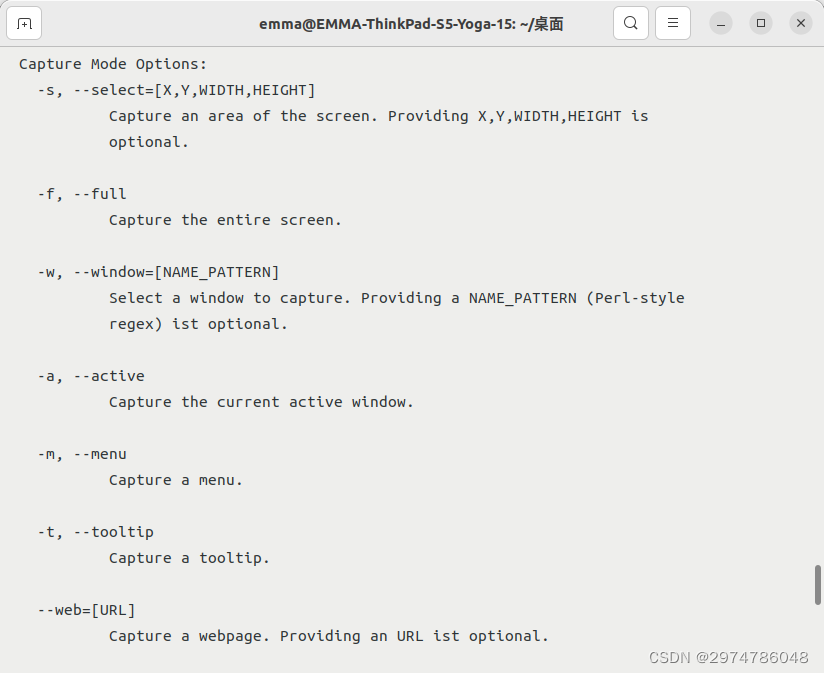The image size is (824, 673).
Task: Click the search icon in header bar
Action: pos(631,23)
